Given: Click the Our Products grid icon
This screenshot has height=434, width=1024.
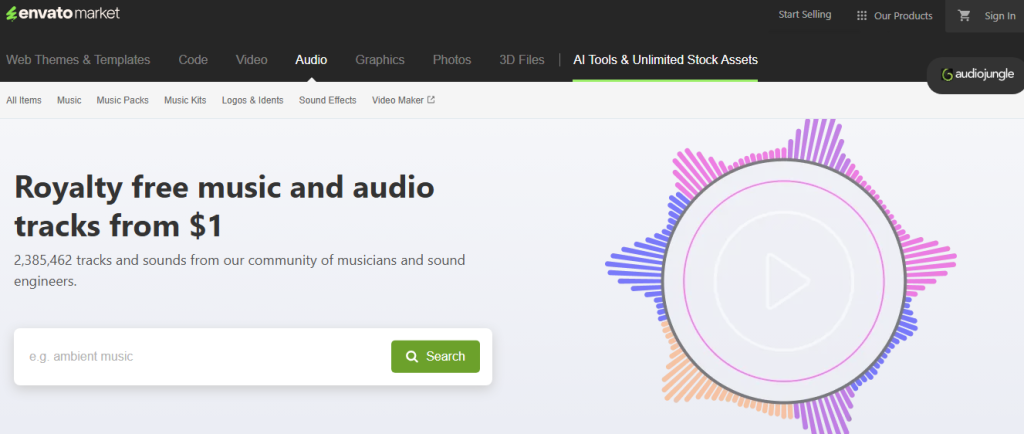Looking at the screenshot, I should (861, 16).
